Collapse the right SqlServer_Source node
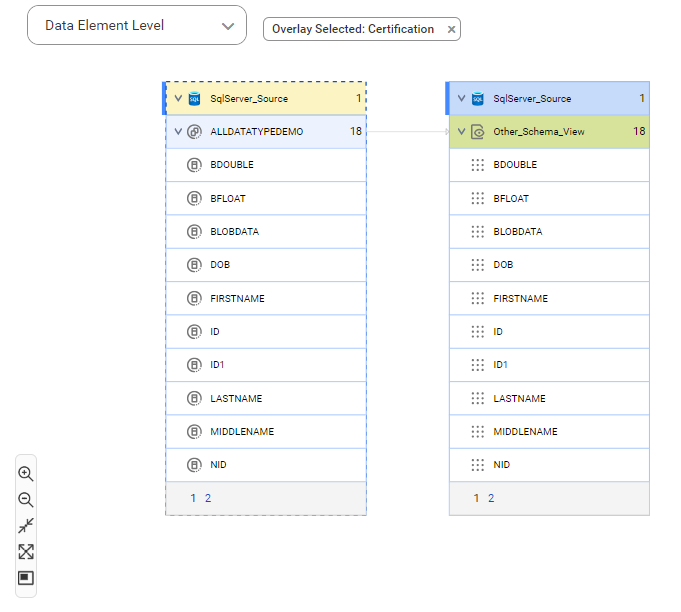 click(x=461, y=99)
